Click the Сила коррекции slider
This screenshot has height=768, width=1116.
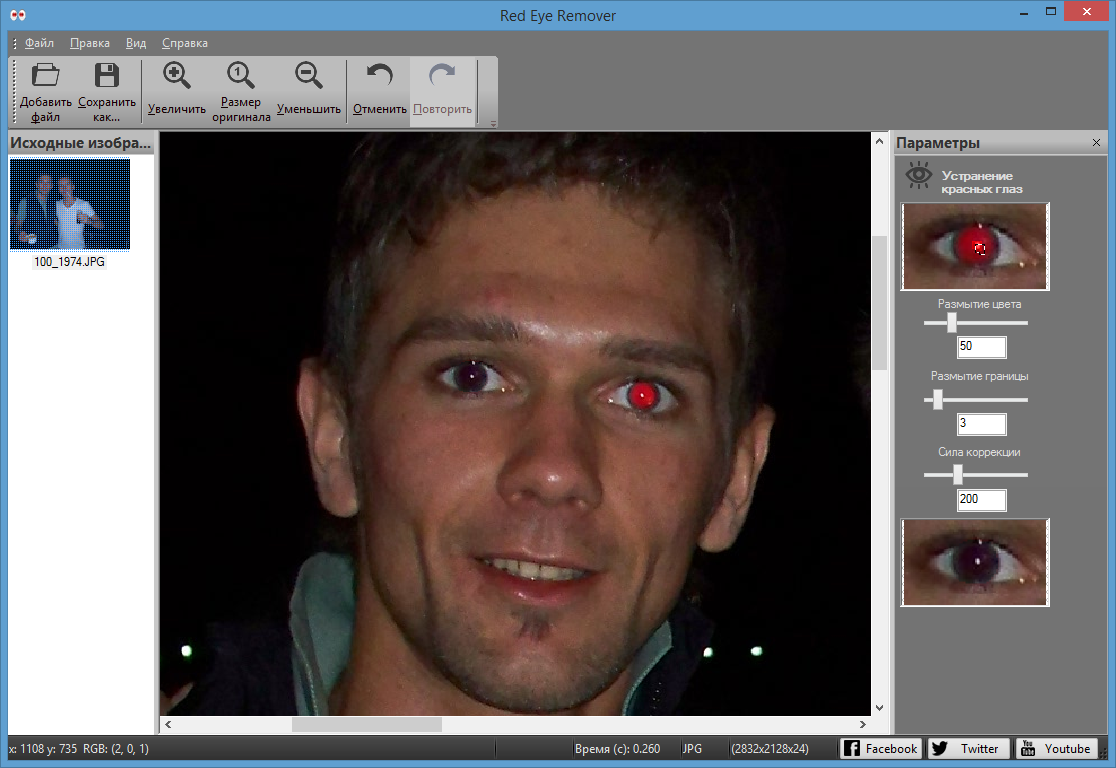pyautogui.click(x=957, y=475)
